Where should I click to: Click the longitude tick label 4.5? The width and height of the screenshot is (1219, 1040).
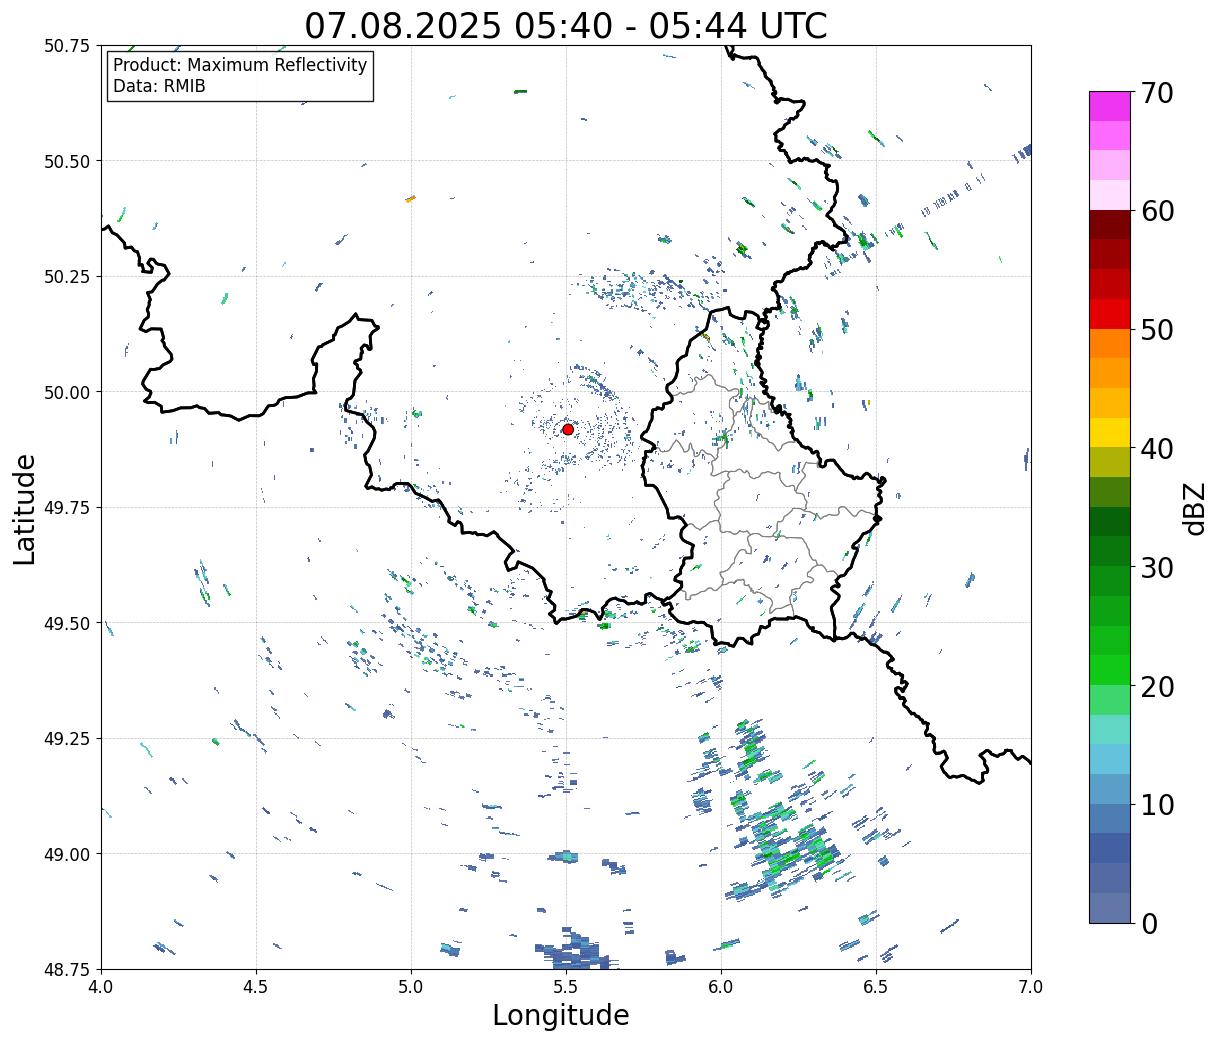(x=256, y=986)
